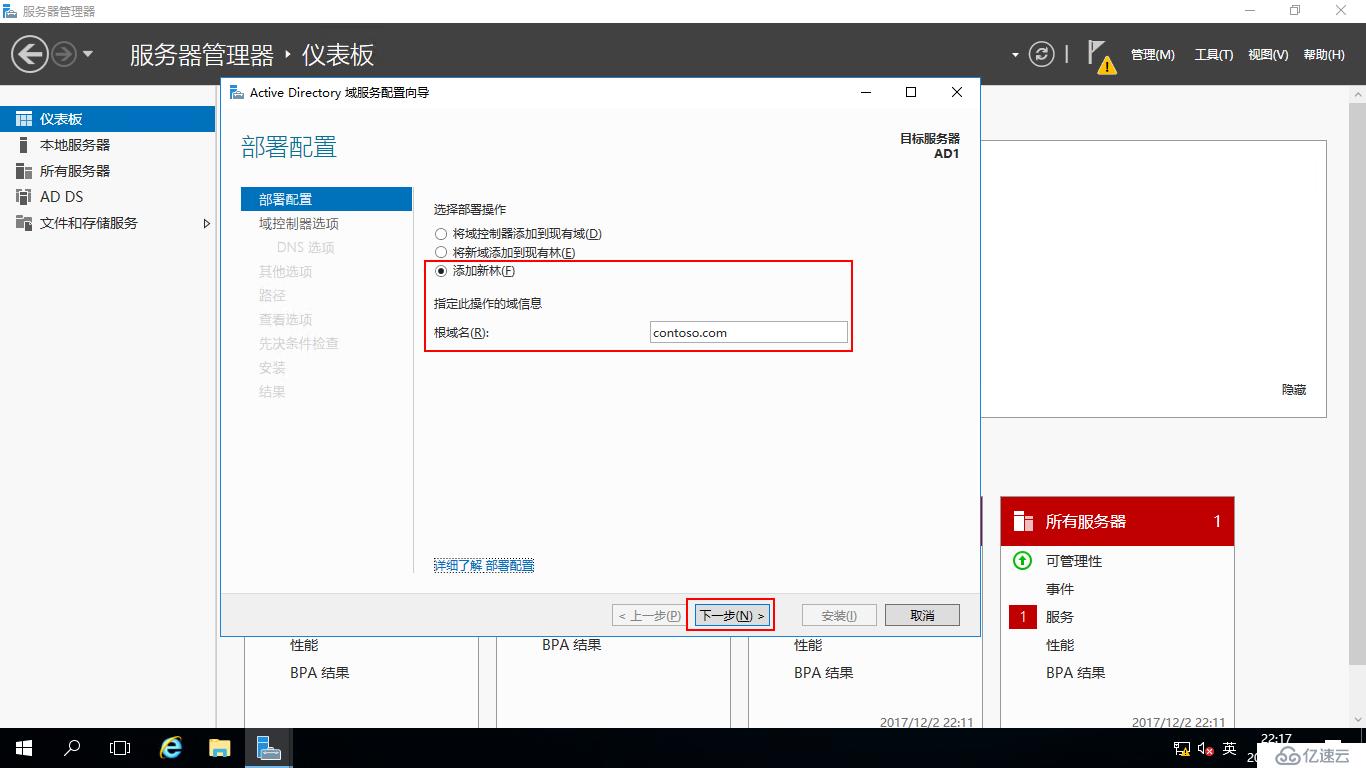1366x768 pixels.
Task: Open File Explorer from the taskbar
Action: [220, 748]
